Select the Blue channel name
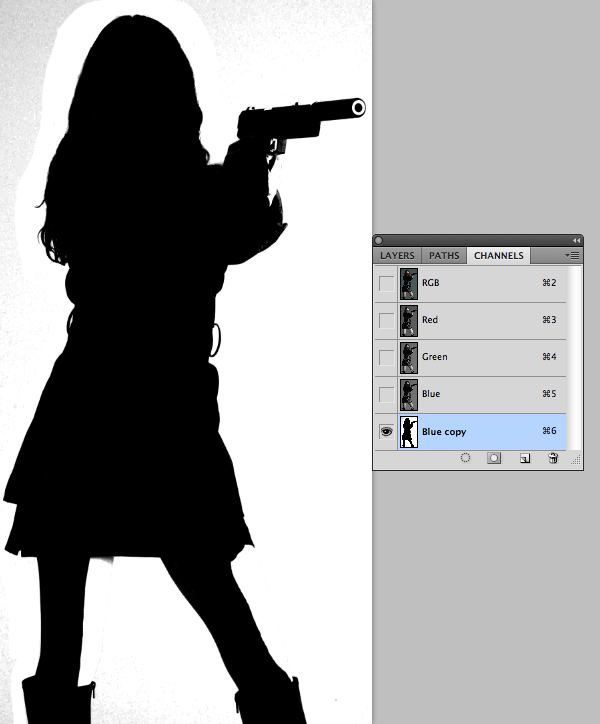Image resolution: width=600 pixels, height=724 pixels. [x=431, y=393]
